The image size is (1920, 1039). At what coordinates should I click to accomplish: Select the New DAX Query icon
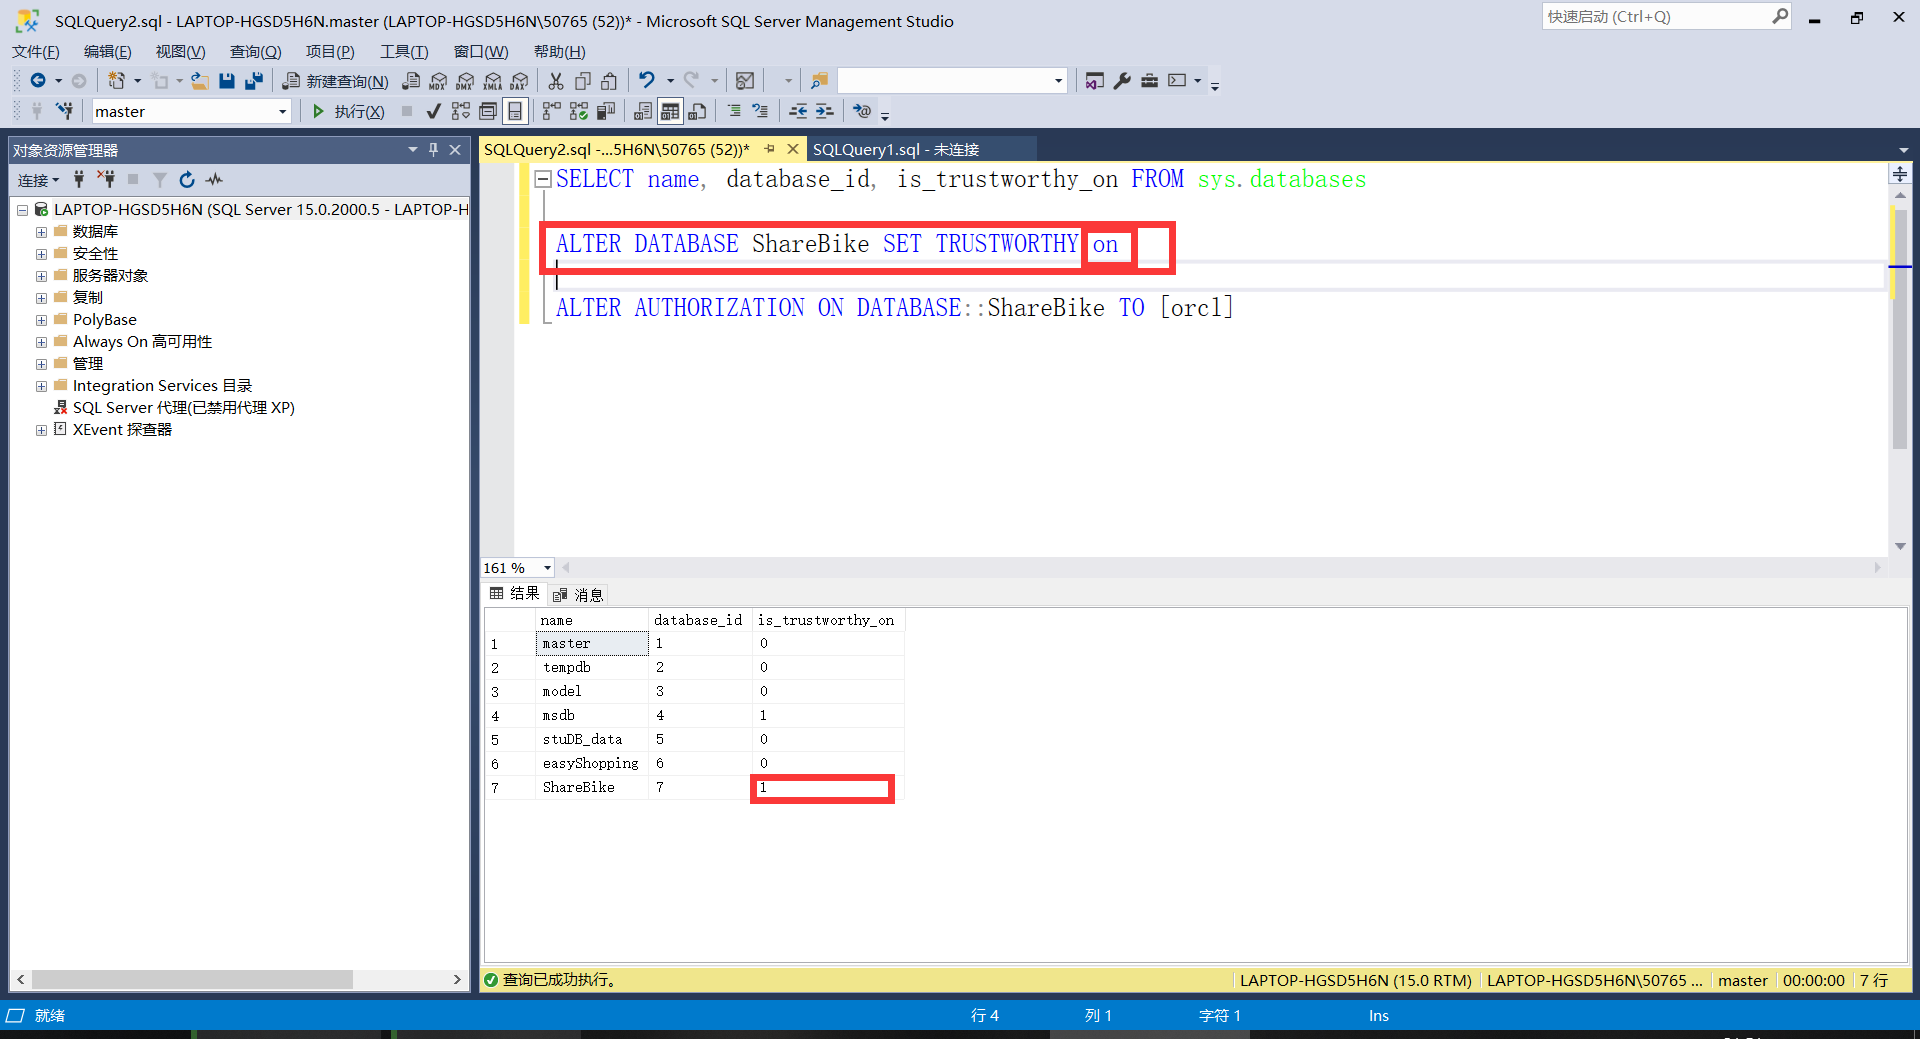point(519,81)
